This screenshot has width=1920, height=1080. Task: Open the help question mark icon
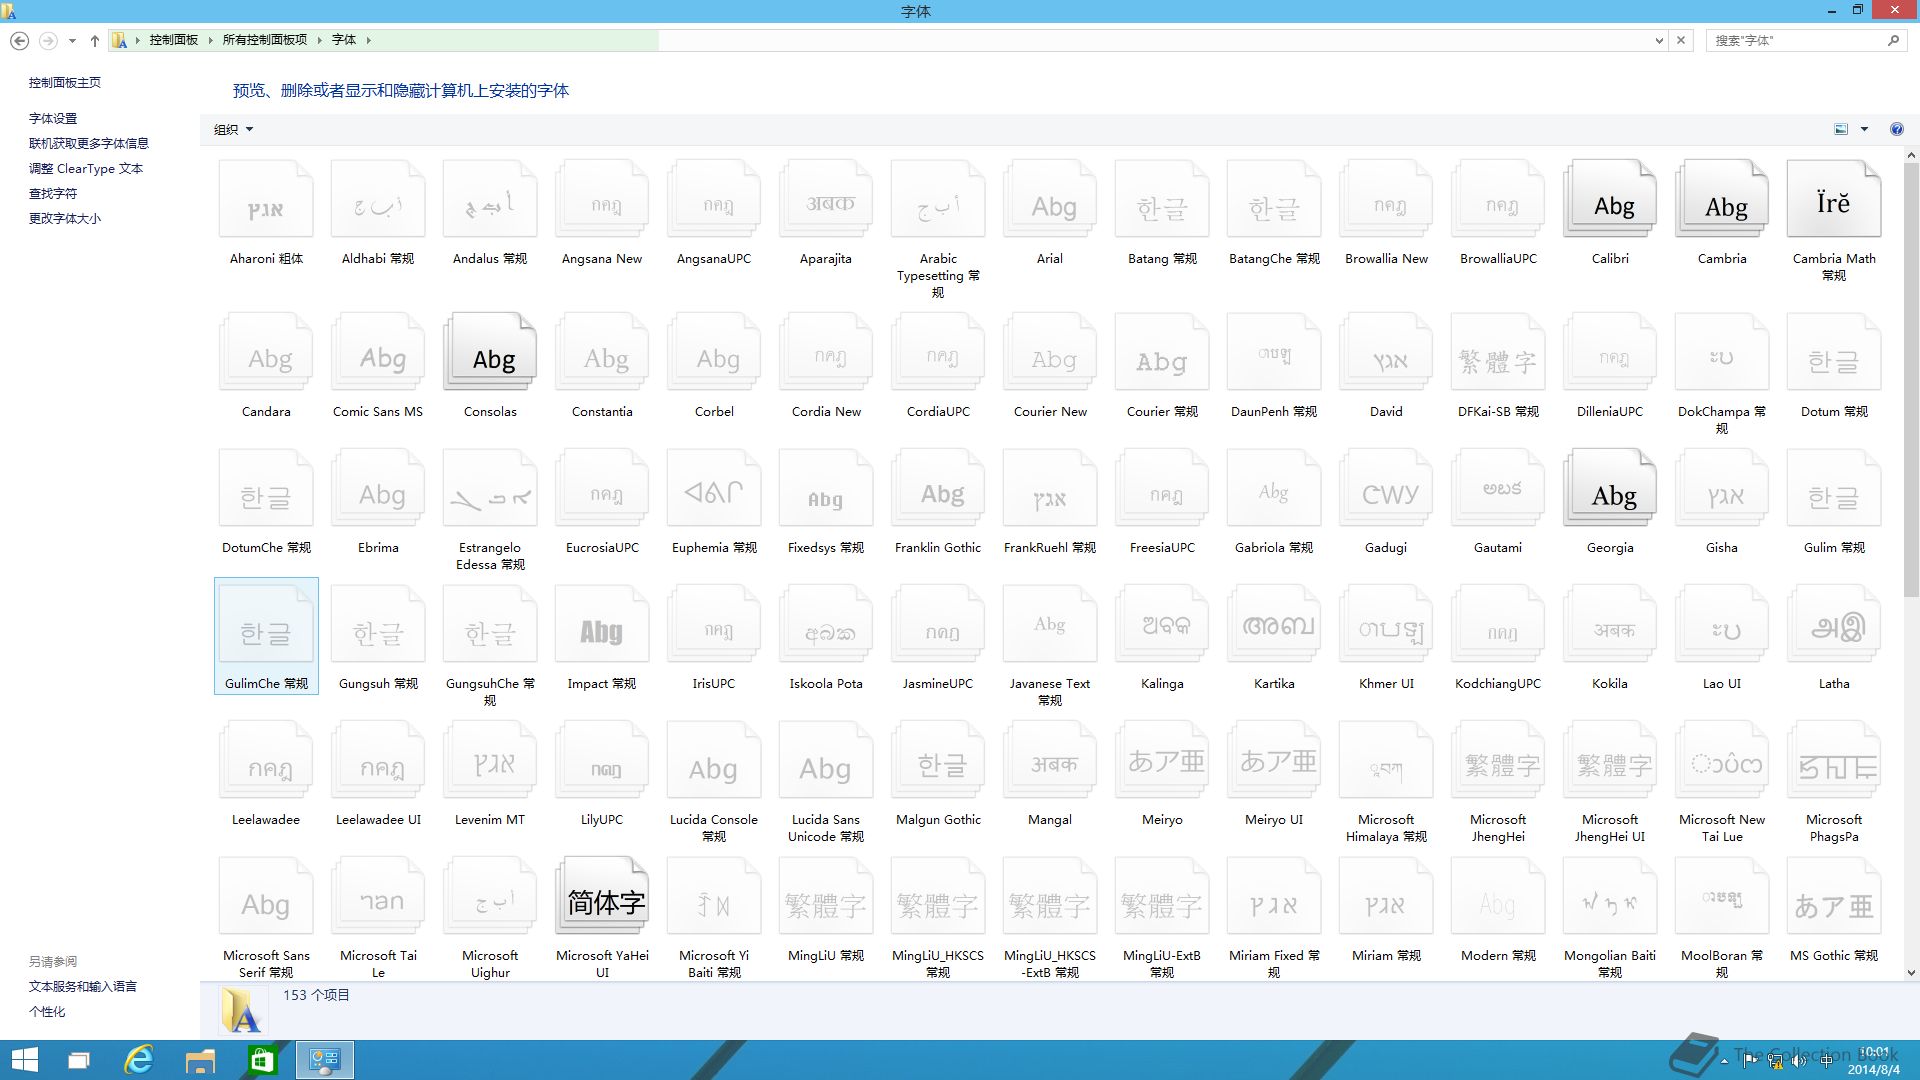(1896, 129)
